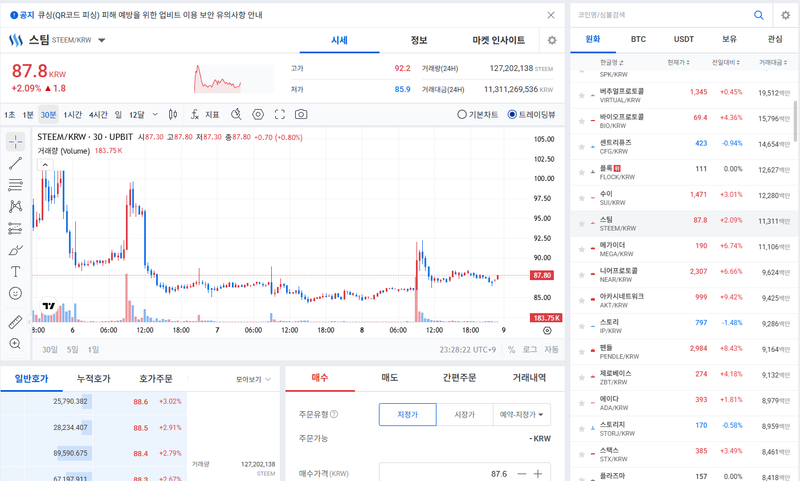The image size is (800, 481).
Task: Select the crosshair cursor tool
Action: tap(15, 141)
